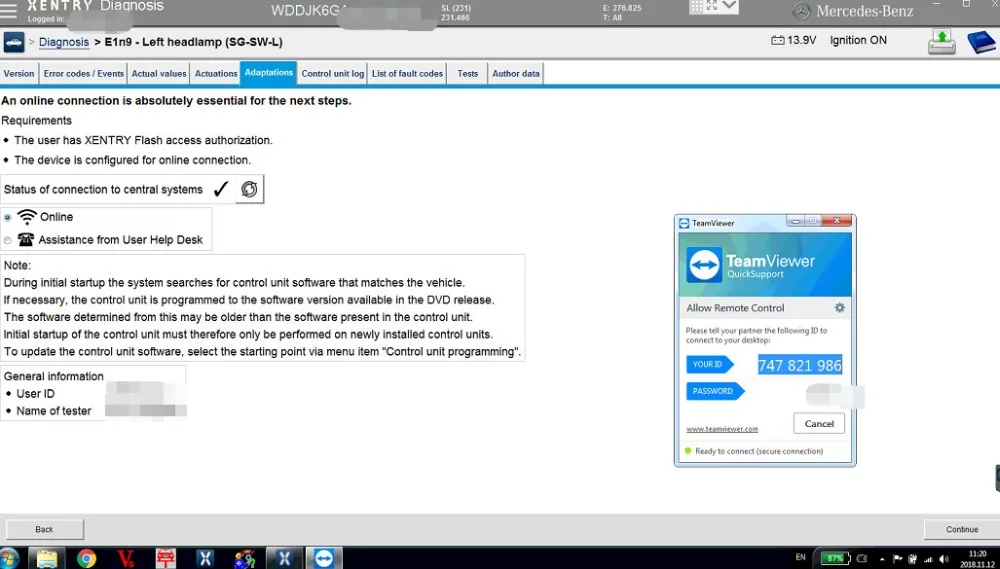The height and width of the screenshot is (569, 1000).
Task: Switch to the Actual values tab
Action: click(159, 73)
